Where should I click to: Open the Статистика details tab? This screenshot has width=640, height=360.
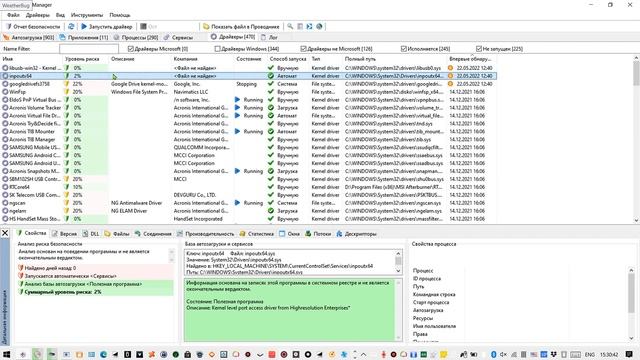coord(256,234)
